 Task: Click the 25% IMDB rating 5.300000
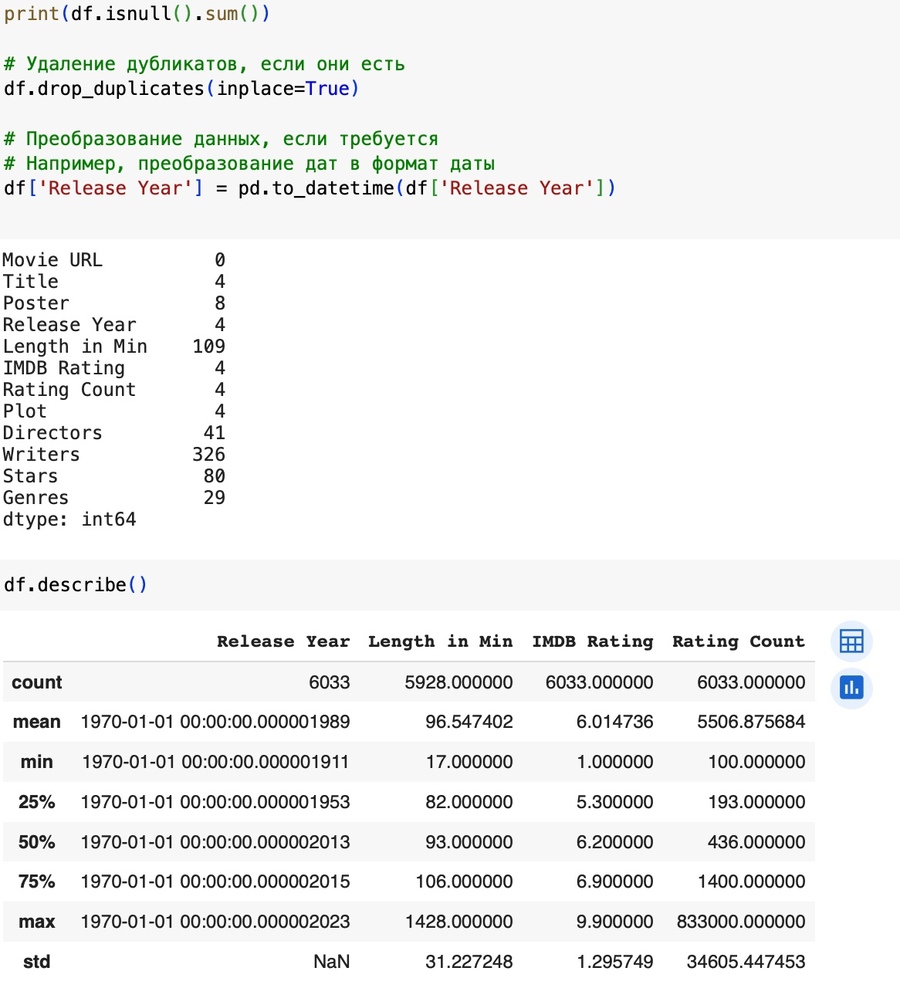click(614, 801)
